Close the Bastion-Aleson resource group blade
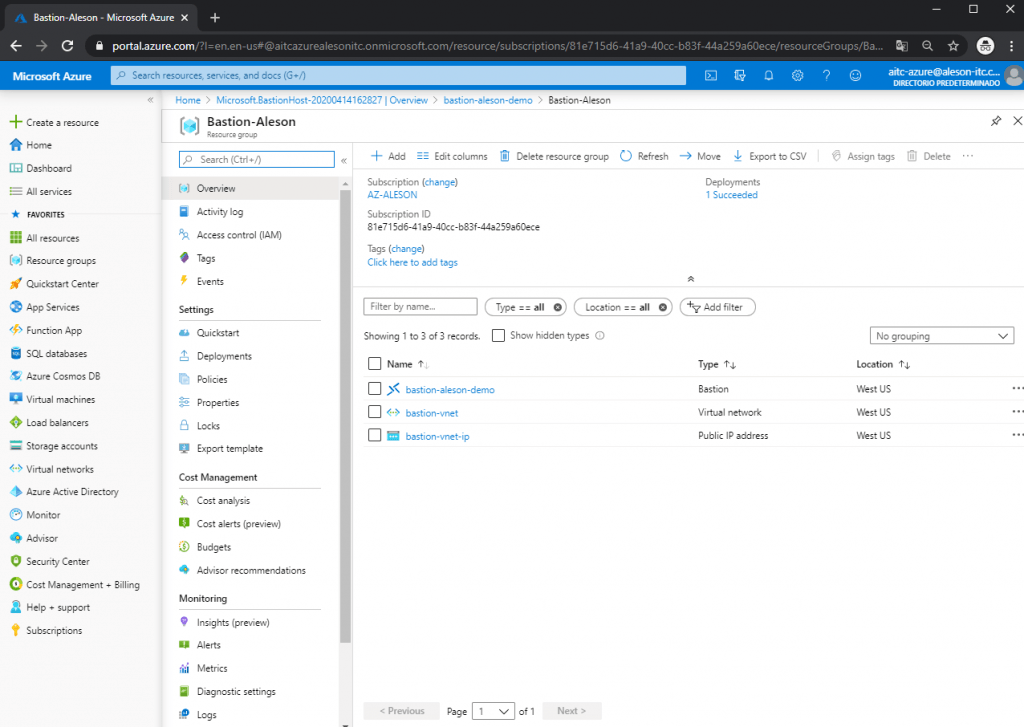Screen dimensions: 1024x727 click(x=1017, y=121)
